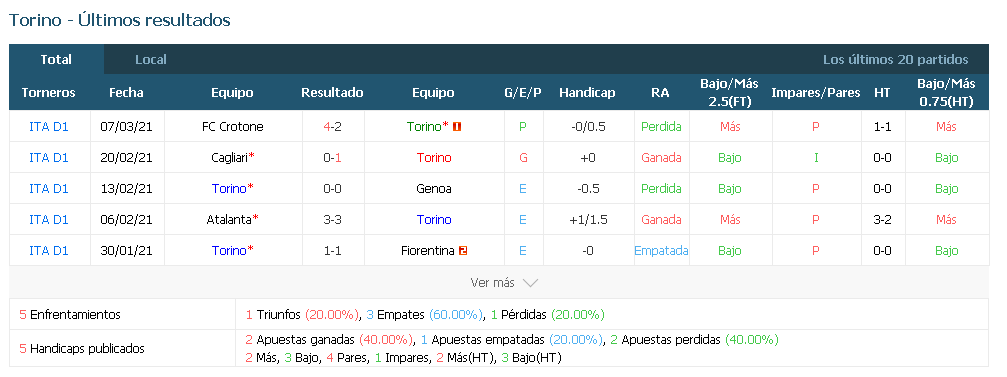Expand the Ver más chevron arrow
1007x377 pixels.
(530, 283)
